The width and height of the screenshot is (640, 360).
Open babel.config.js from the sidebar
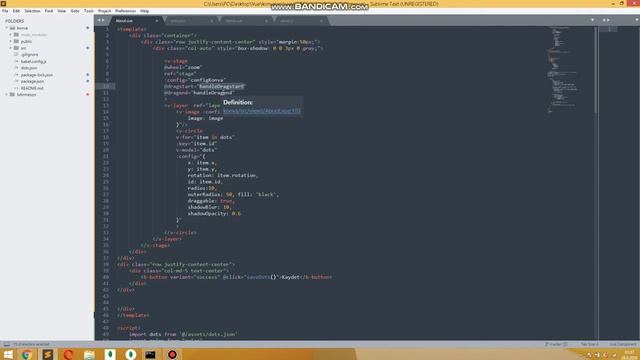[33, 61]
